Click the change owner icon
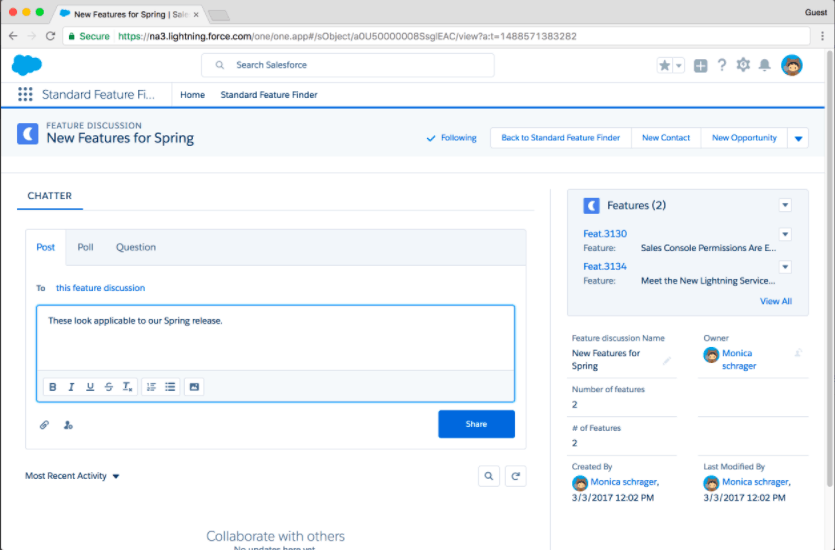 point(798,353)
